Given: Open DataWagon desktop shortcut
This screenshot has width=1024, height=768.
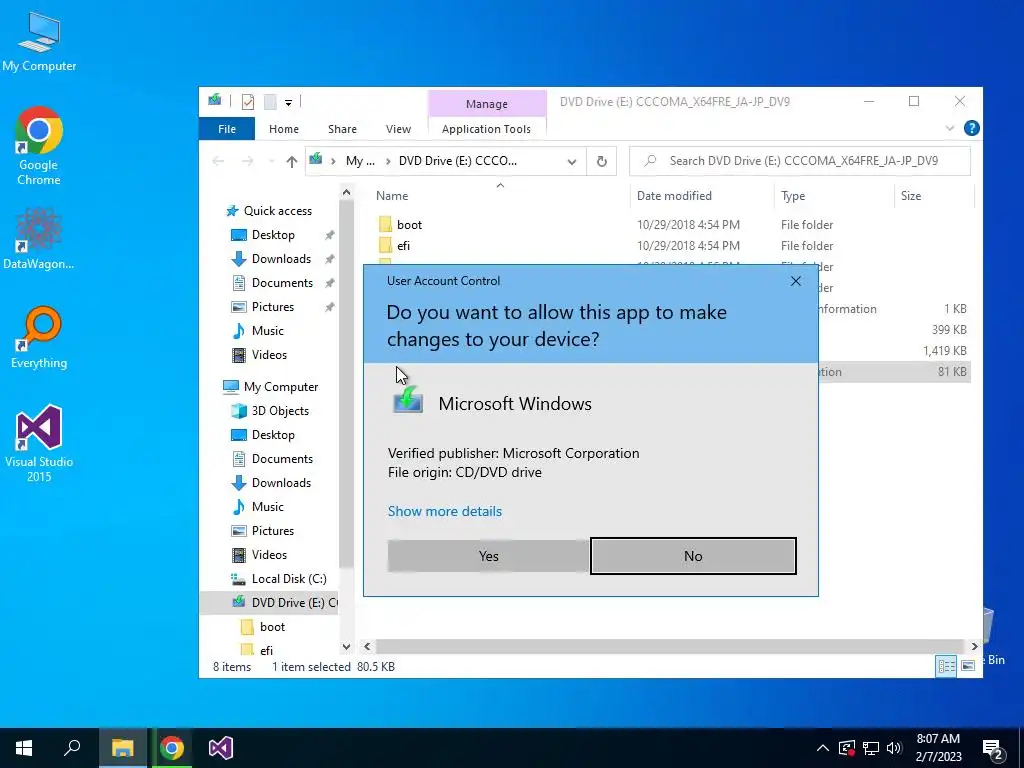Looking at the screenshot, I should [39, 239].
